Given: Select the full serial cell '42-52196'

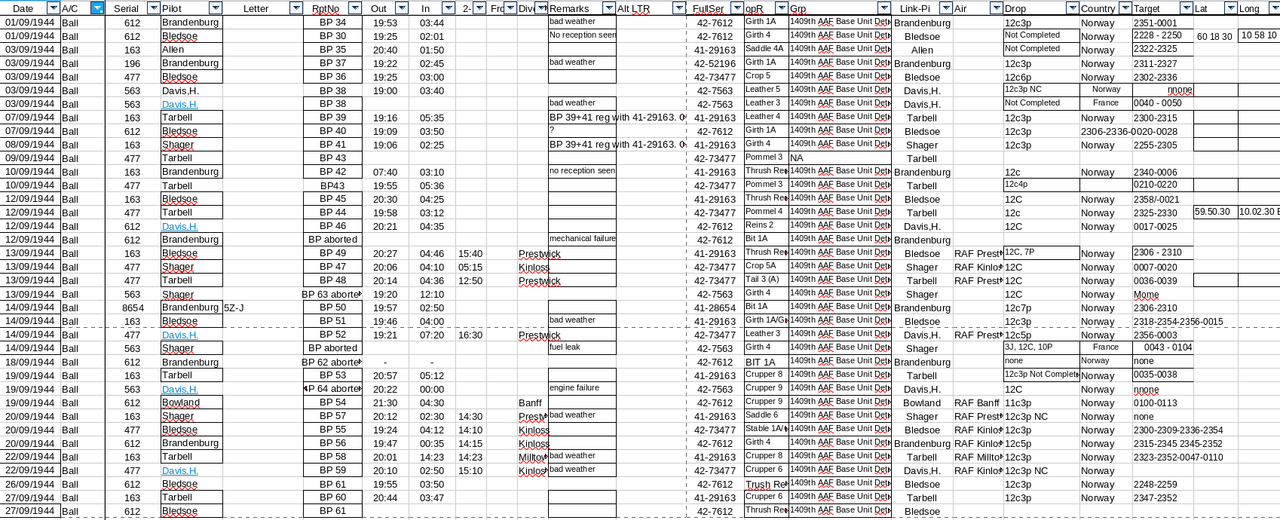Looking at the screenshot, I should 715,62.
